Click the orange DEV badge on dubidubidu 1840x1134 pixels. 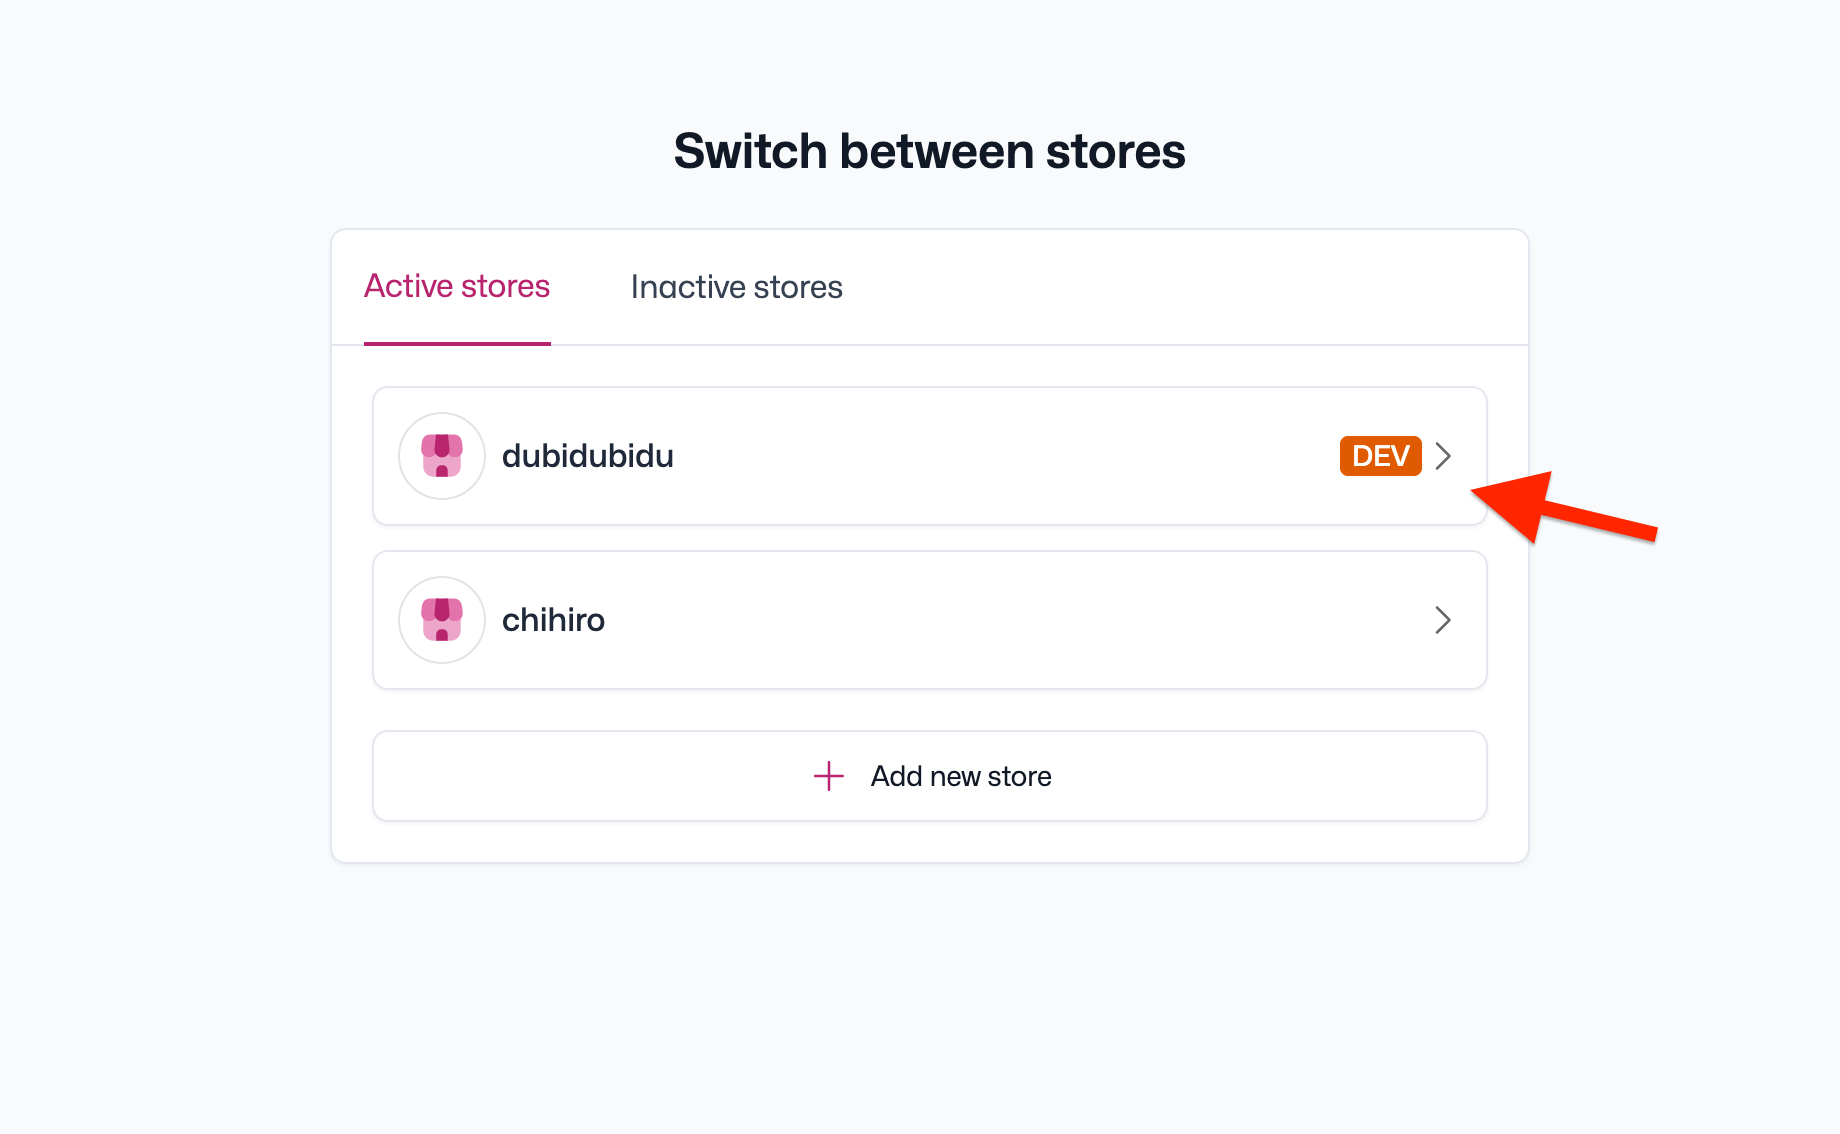point(1380,456)
